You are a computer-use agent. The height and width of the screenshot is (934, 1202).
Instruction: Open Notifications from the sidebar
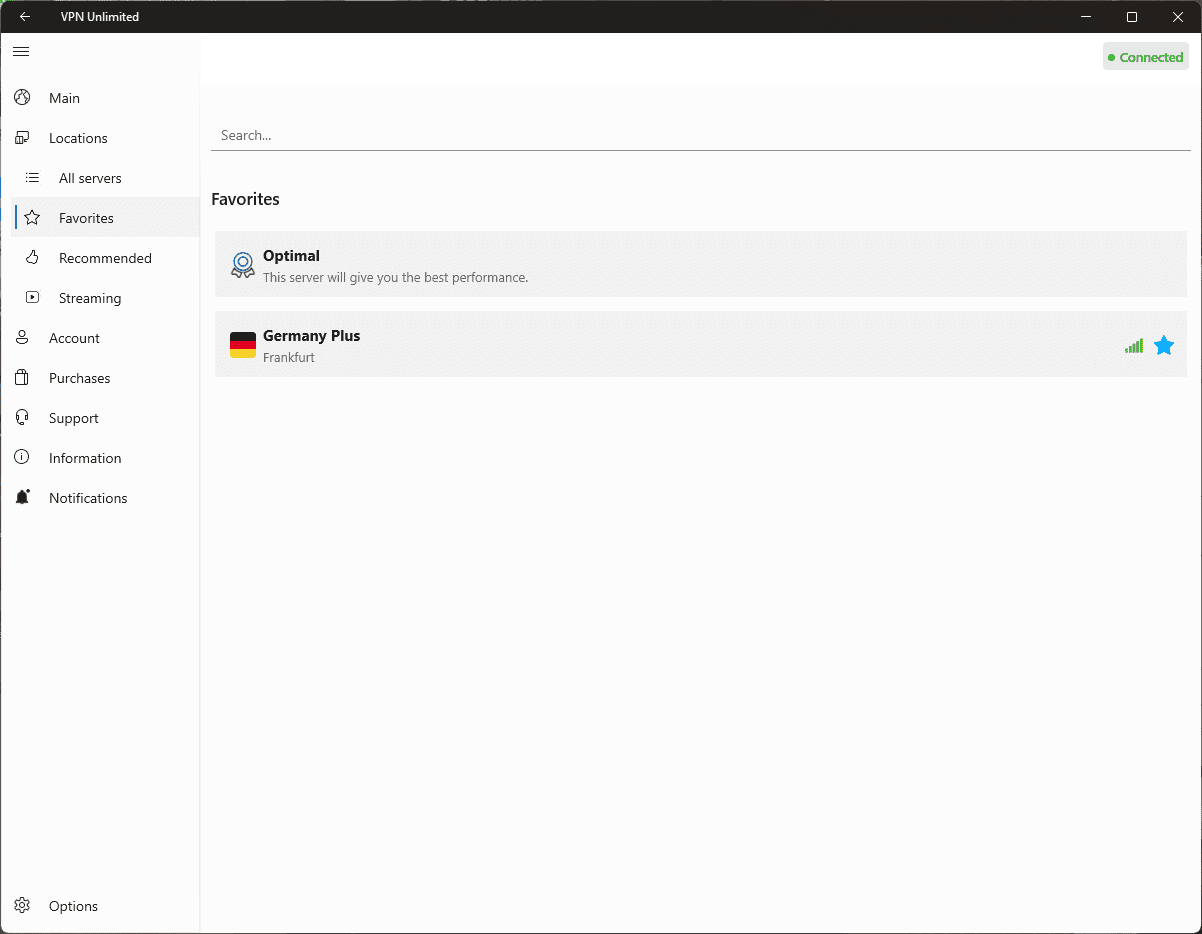(x=88, y=498)
